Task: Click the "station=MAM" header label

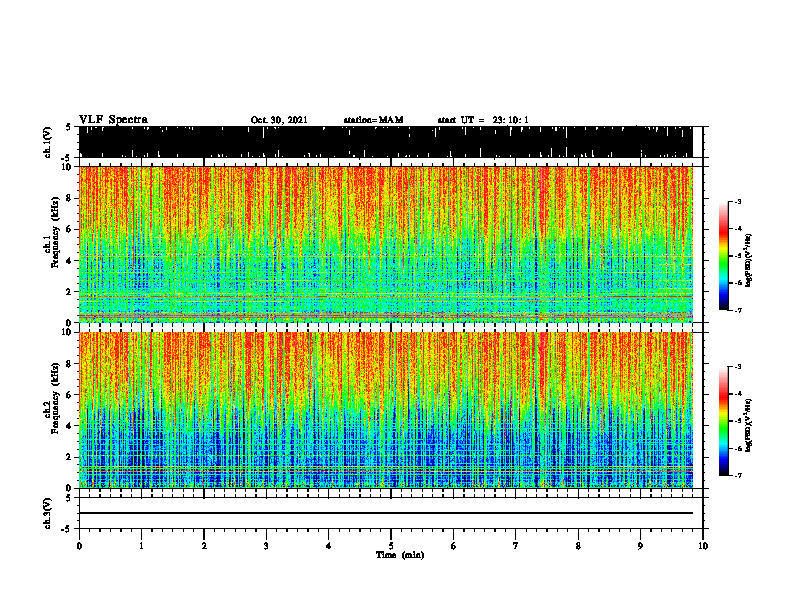Action: pos(373,120)
